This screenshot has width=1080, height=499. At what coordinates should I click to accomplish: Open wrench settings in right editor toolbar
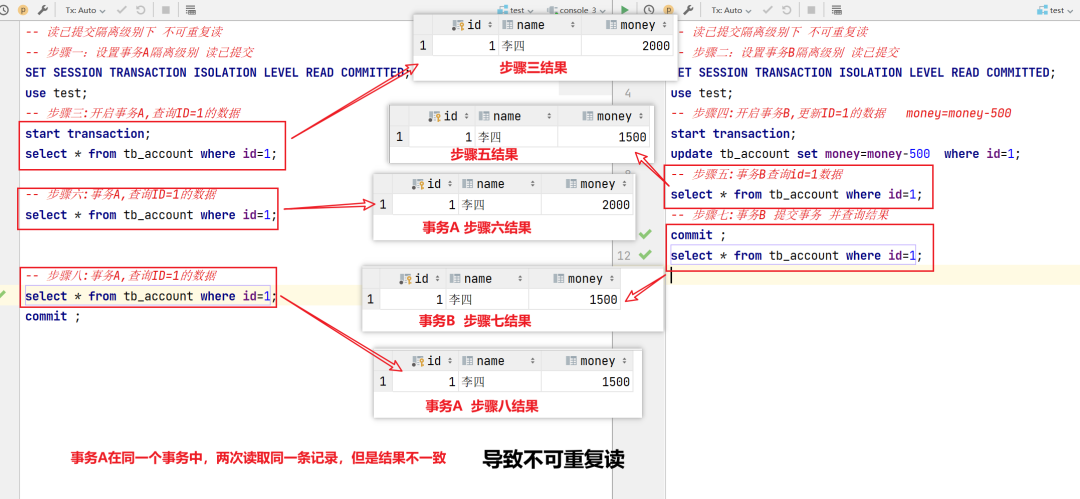tap(688, 10)
